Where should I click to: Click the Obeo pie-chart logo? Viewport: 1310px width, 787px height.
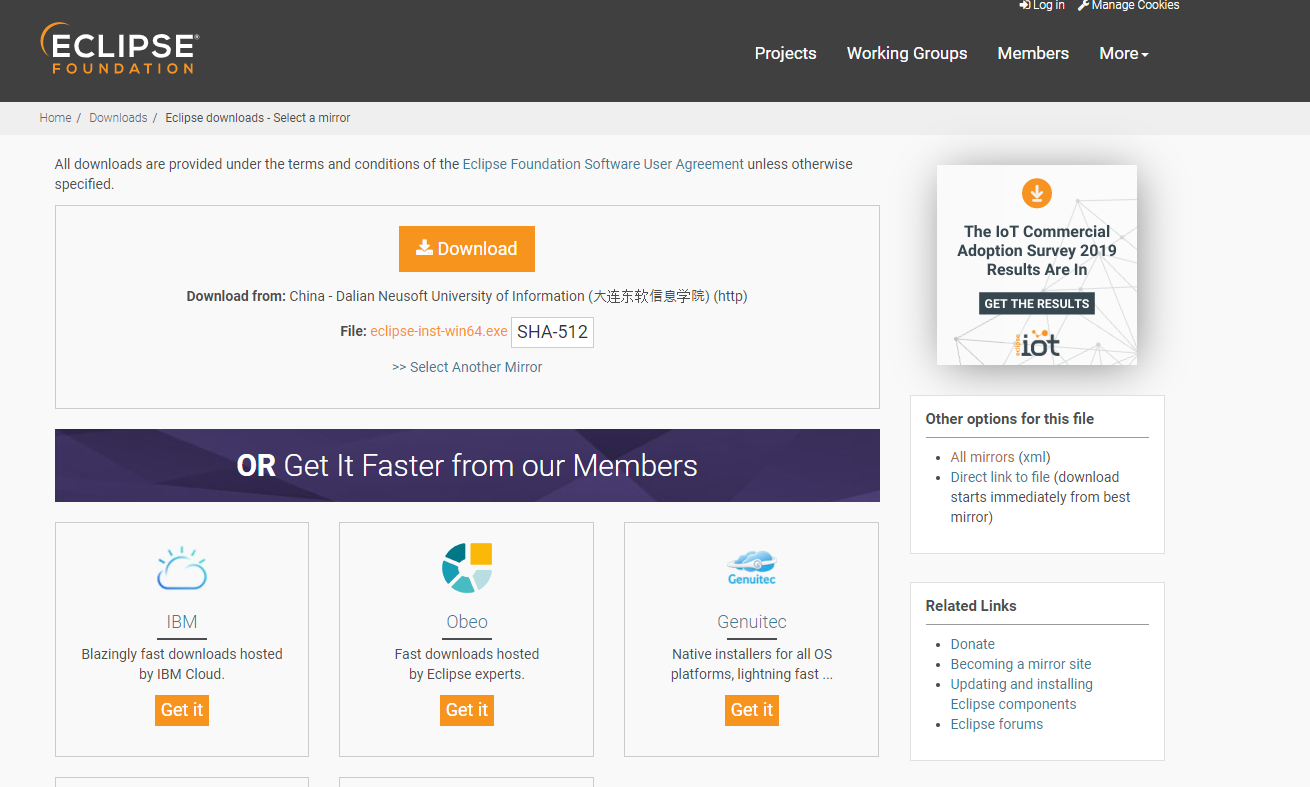click(x=467, y=568)
